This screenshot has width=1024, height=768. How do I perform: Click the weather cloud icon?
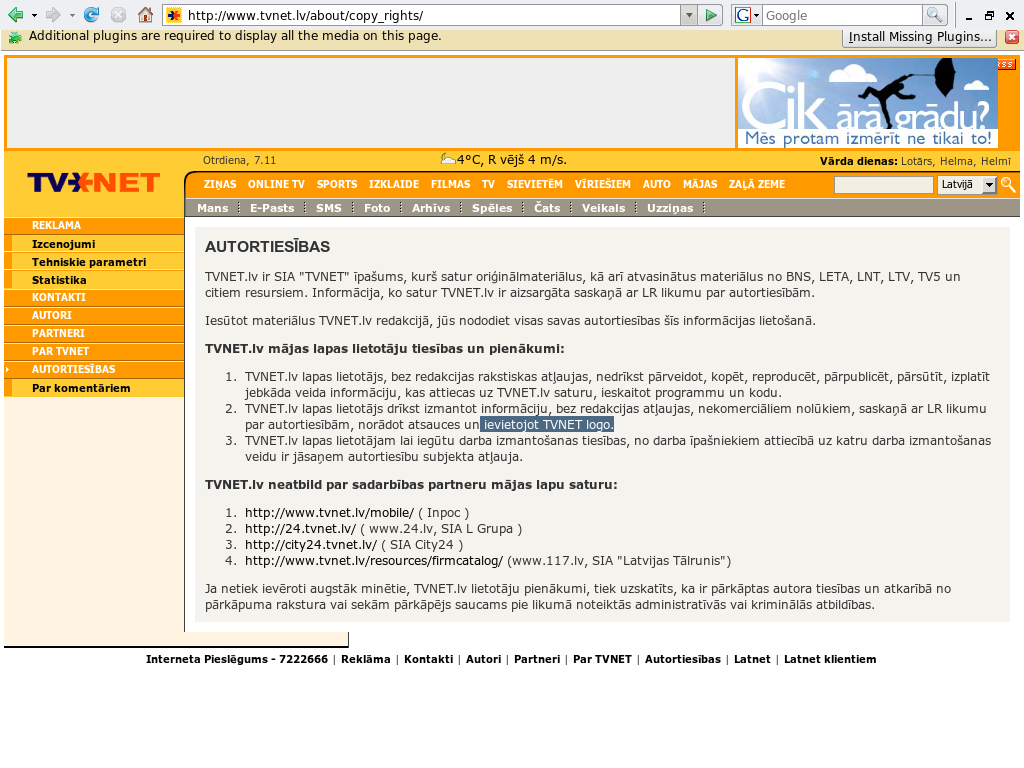click(x=448, y=159)
